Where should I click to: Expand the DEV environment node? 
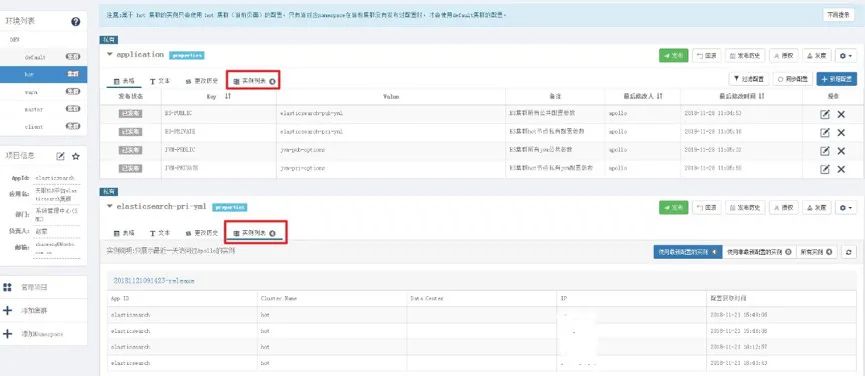coord(15,40)
